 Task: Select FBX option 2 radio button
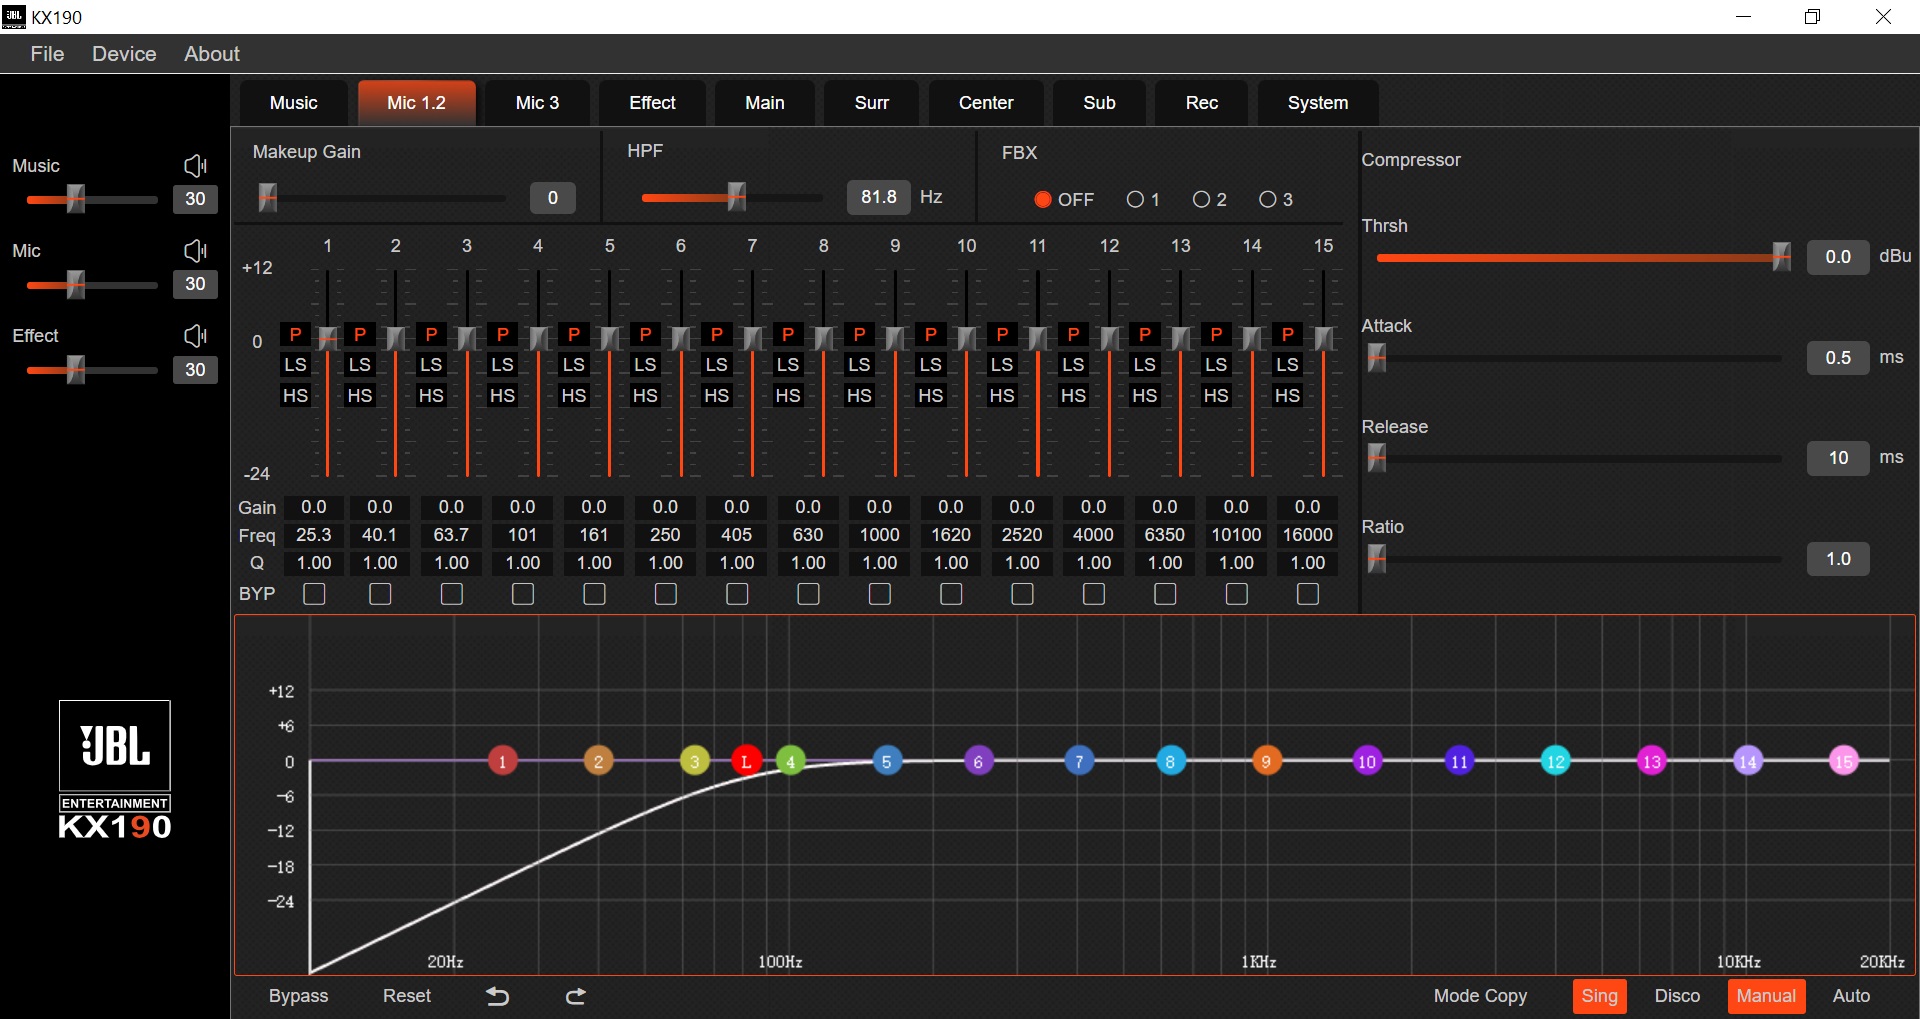1202,200
